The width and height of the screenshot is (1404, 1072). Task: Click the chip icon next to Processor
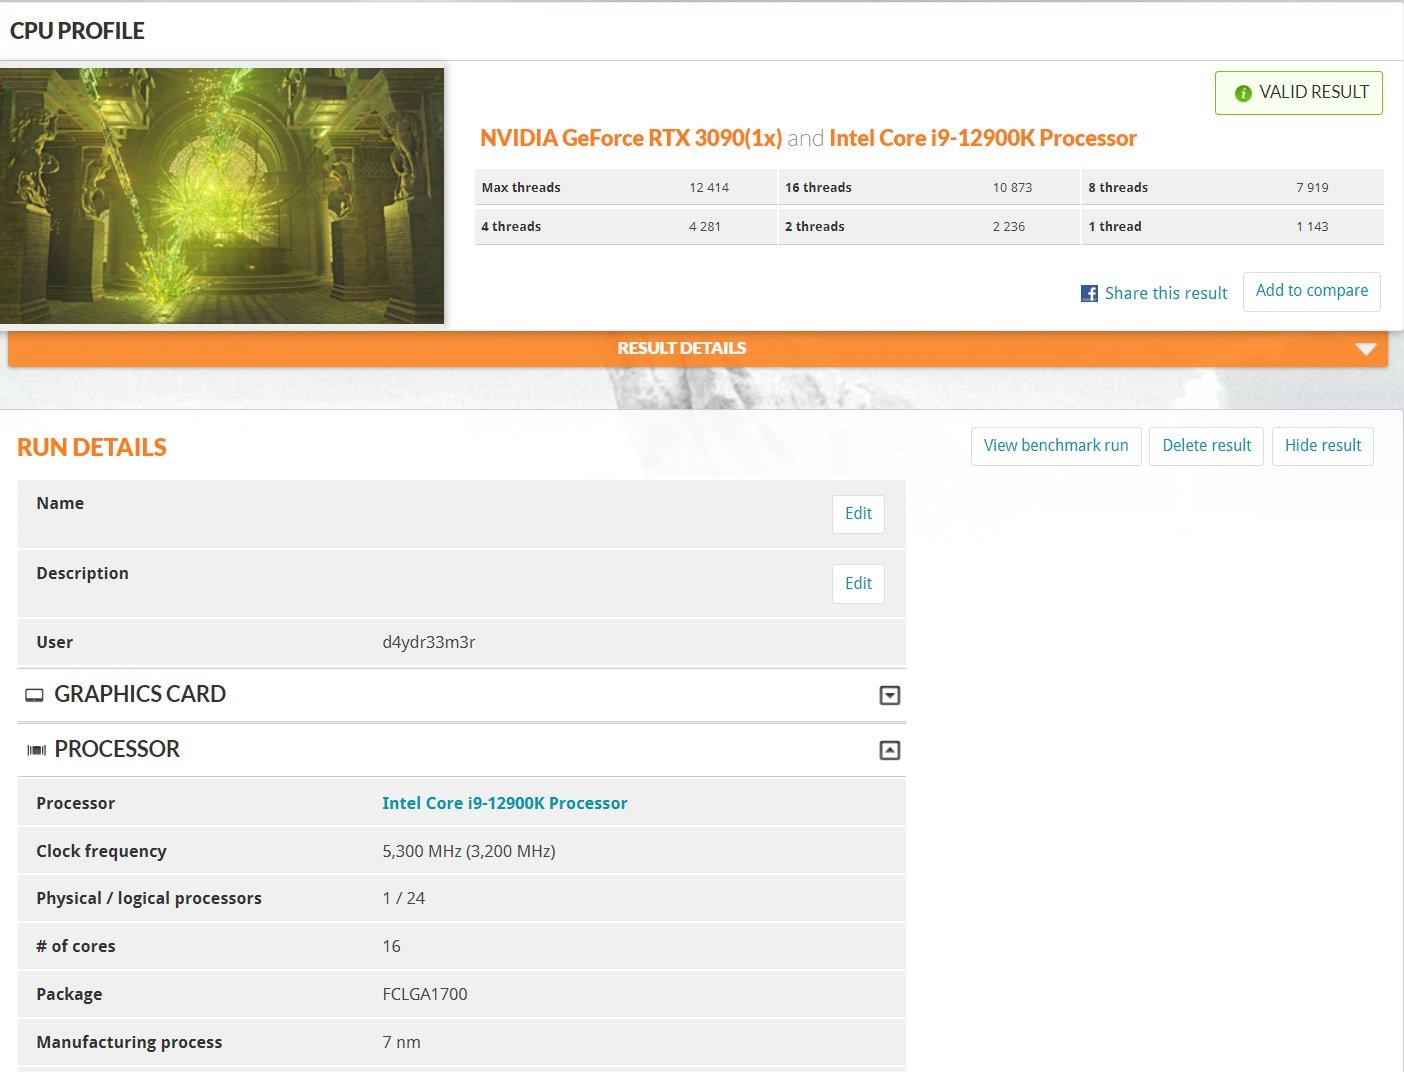click(37, 750)
